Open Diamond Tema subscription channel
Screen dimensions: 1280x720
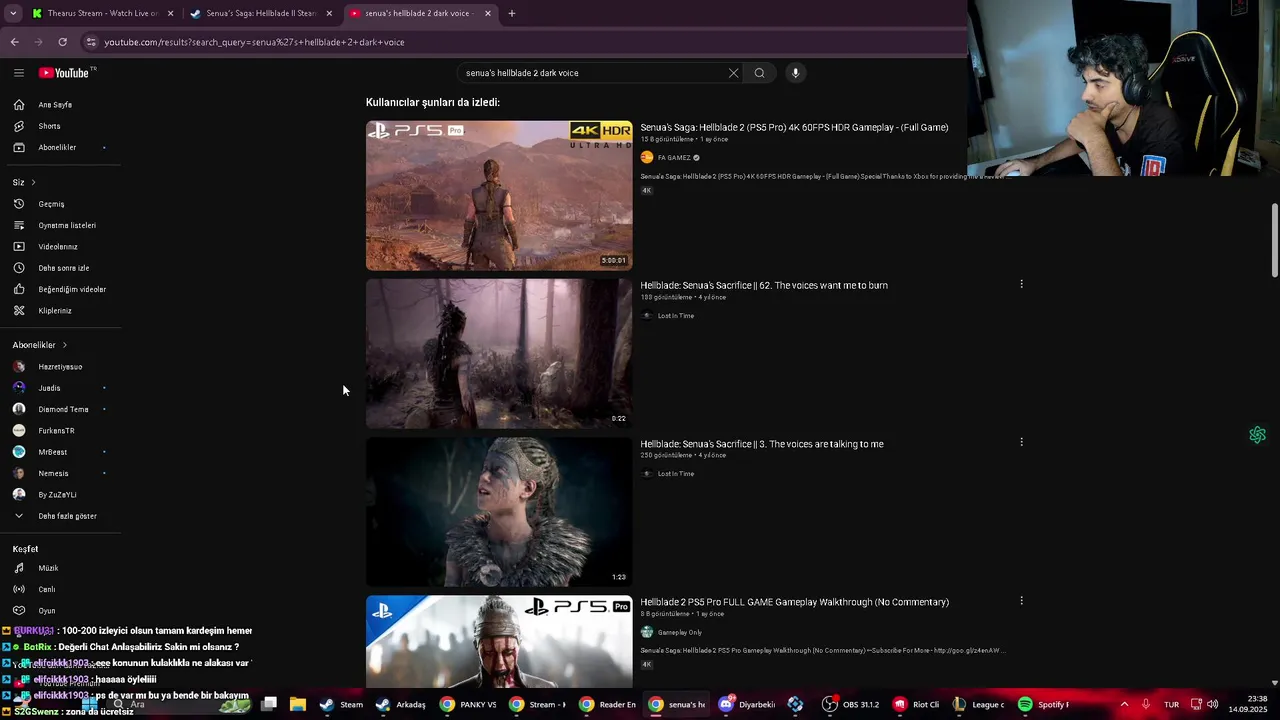(x=61, y=409)
